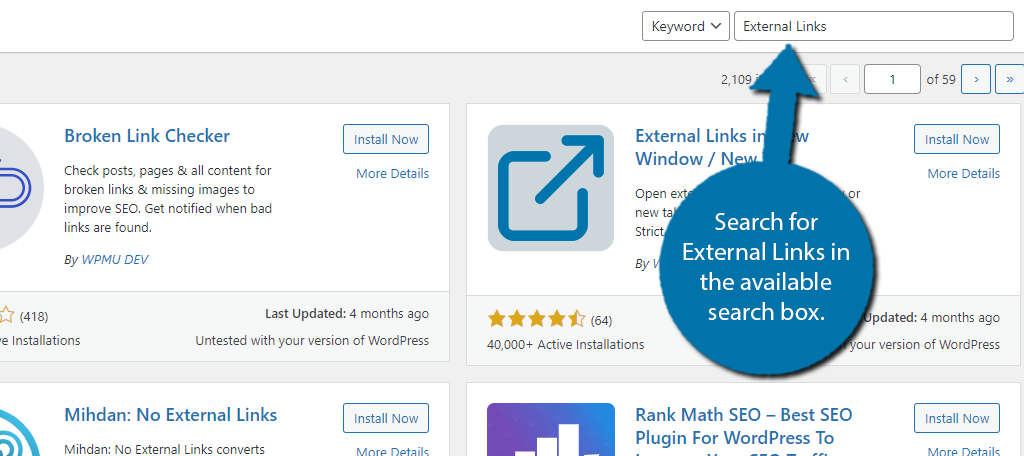This screenshot has height=456, width=1024.
Task: Click 'Last Updated: 4 months ago' on Broken Link Checker
Action: click(347, 314)
